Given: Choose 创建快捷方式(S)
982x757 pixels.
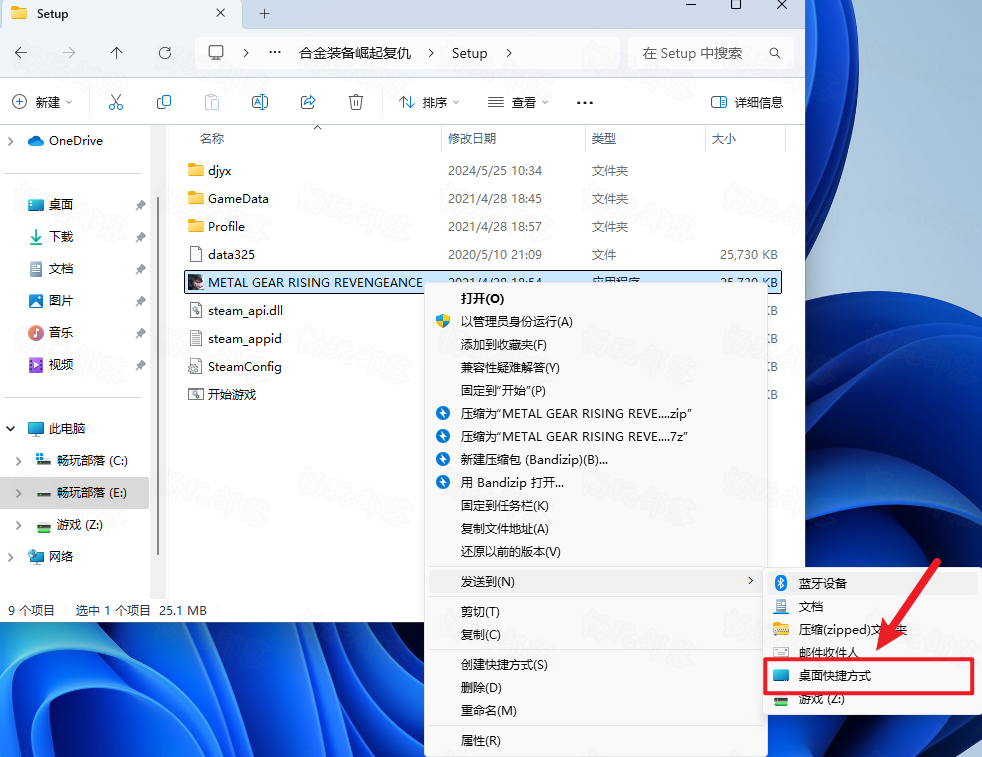Looking at the screenshot, I should tap(596, 665).
